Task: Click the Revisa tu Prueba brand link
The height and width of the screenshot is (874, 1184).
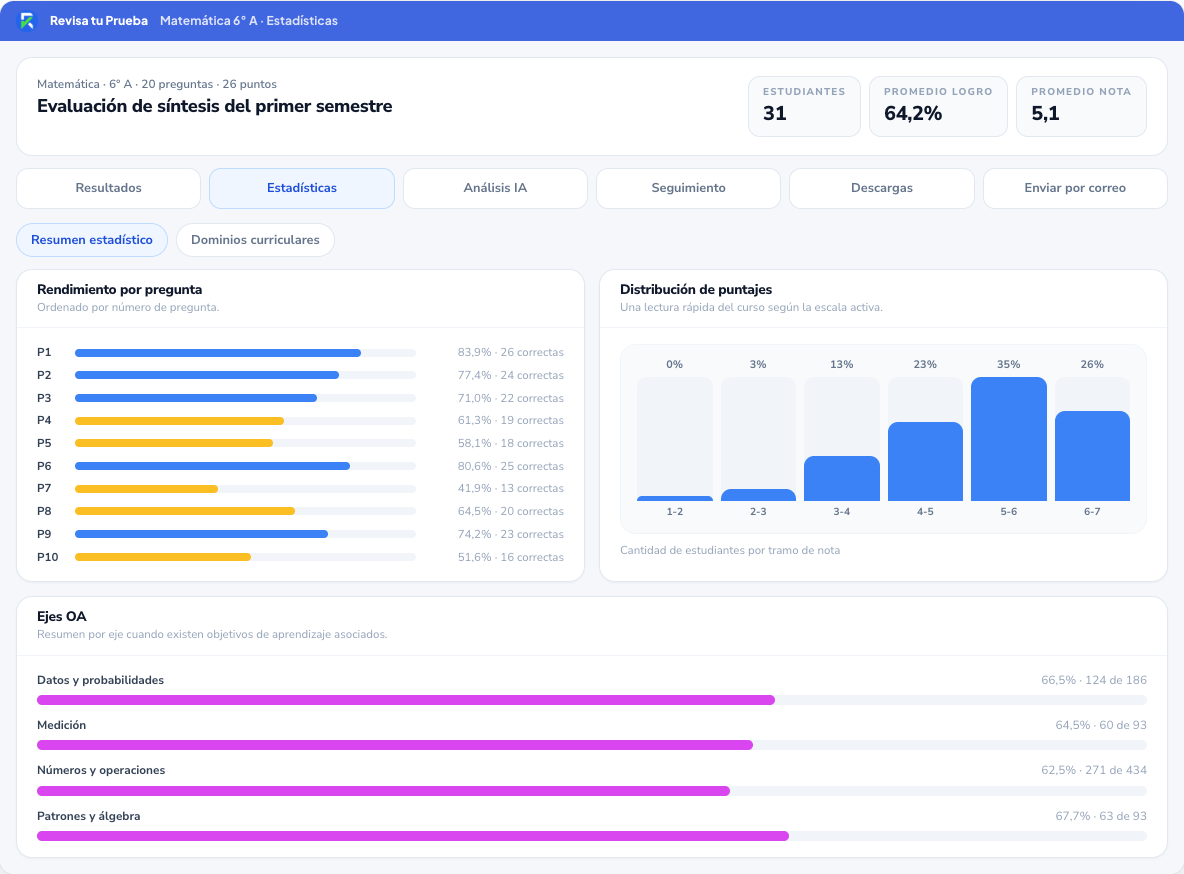Action: (x=99, y=20)
